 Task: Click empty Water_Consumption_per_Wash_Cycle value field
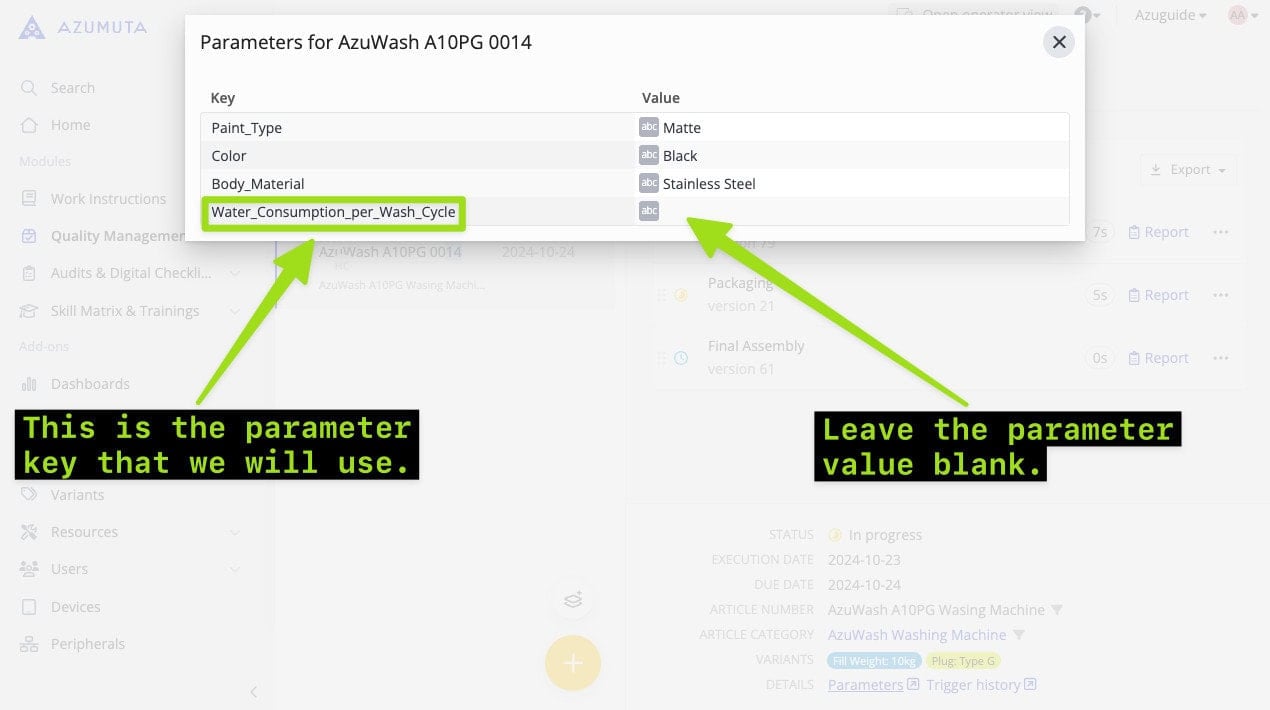pos(860,211)
